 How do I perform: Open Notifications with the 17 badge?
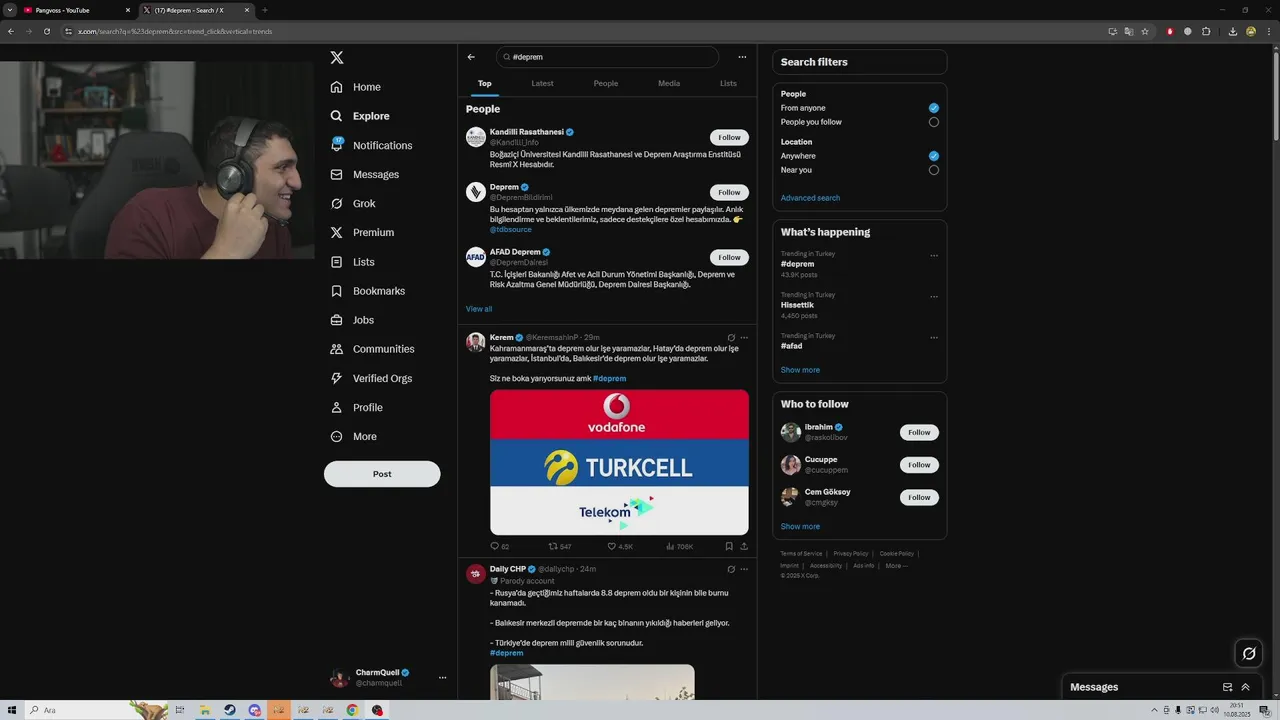[371, 145]
